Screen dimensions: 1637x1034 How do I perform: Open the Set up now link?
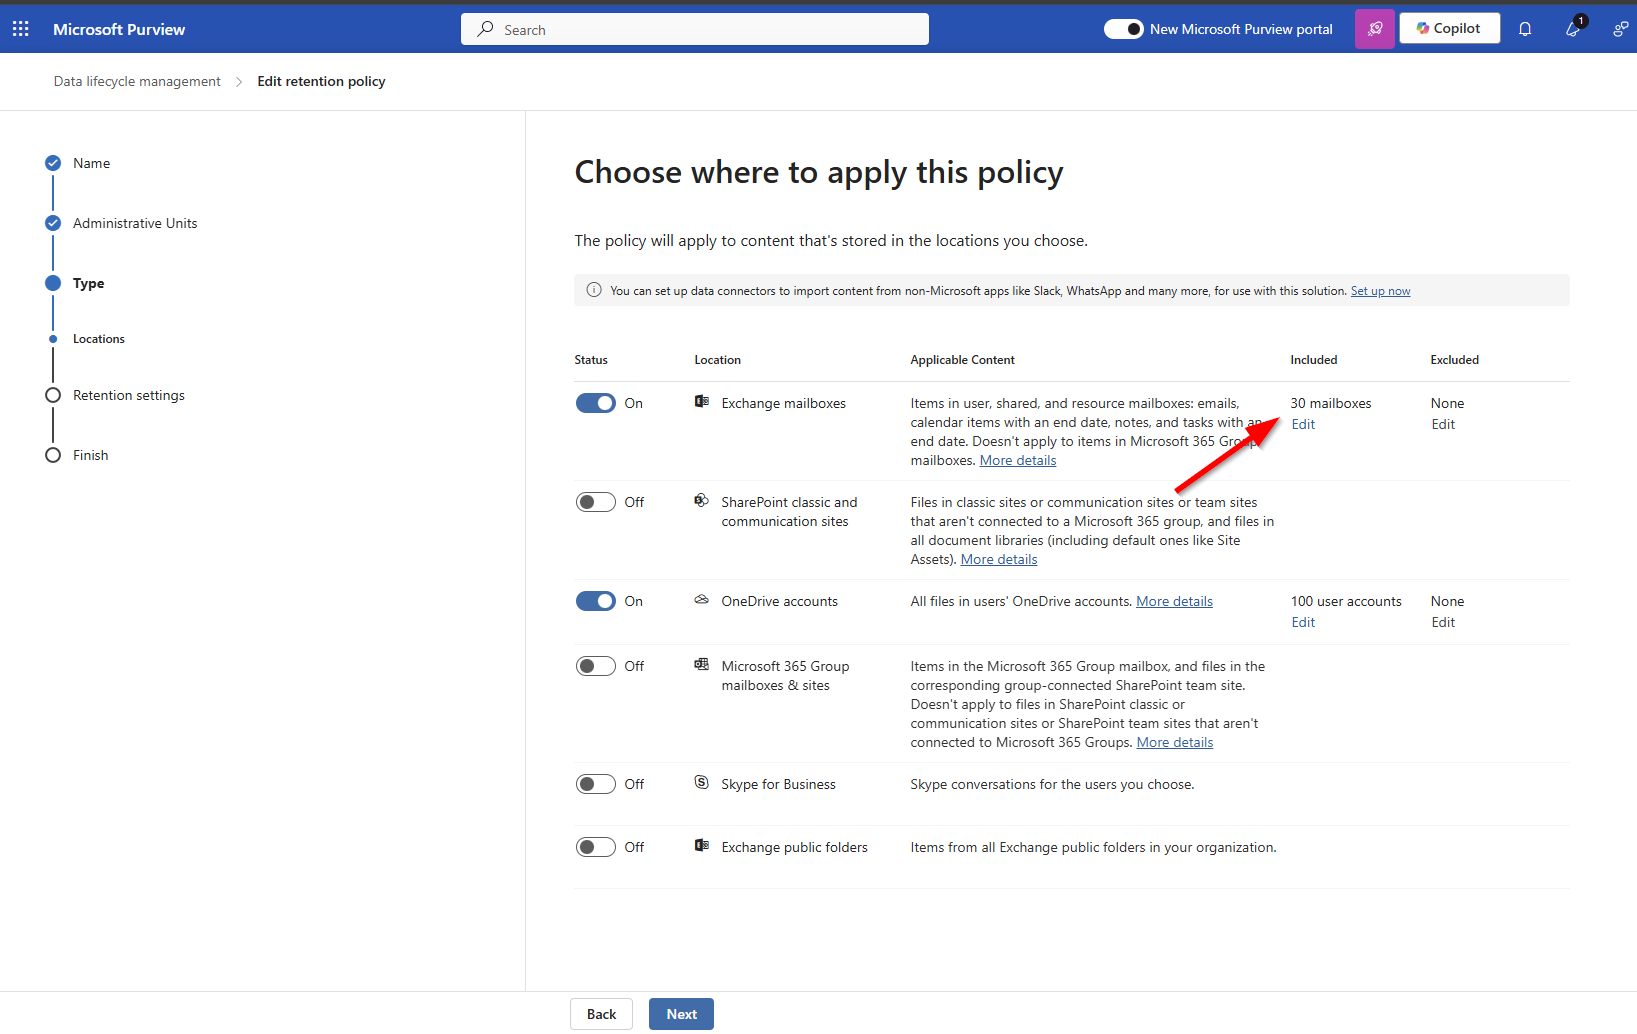click(x=1381, y=290)
